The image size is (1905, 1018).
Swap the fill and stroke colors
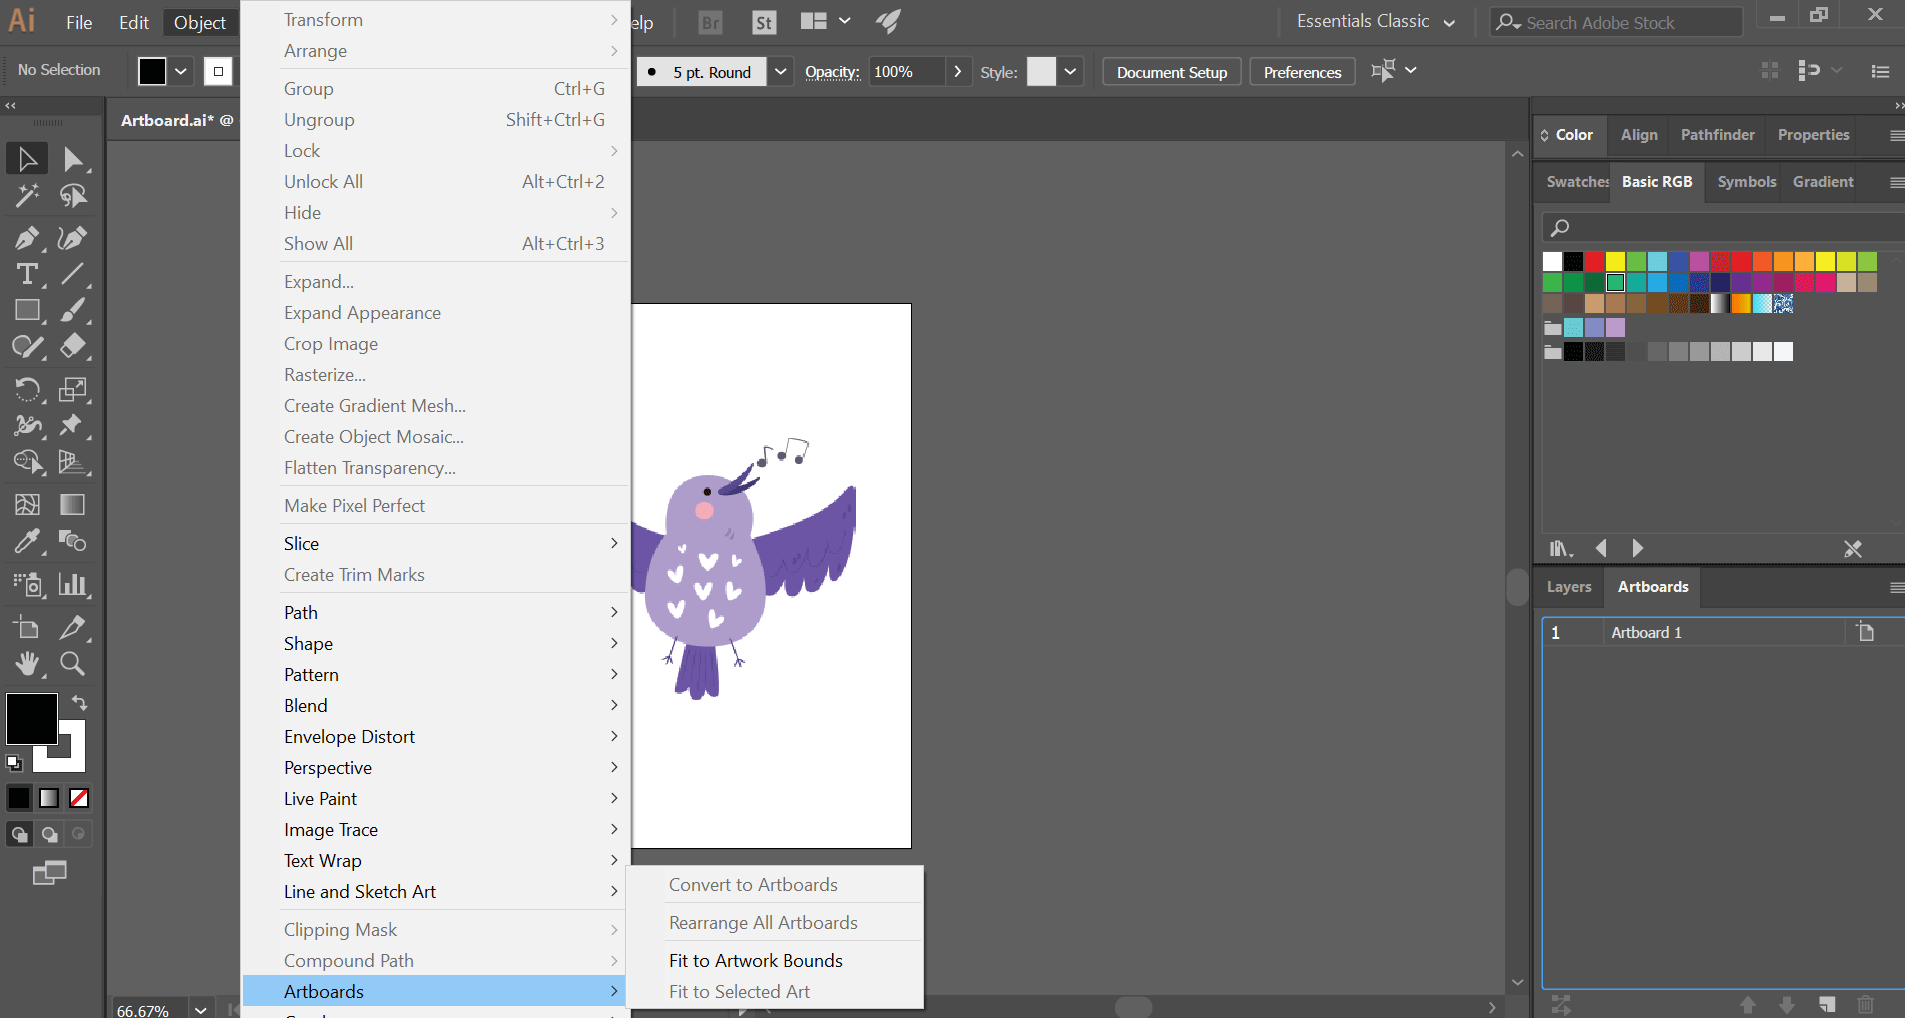(81, 703)
